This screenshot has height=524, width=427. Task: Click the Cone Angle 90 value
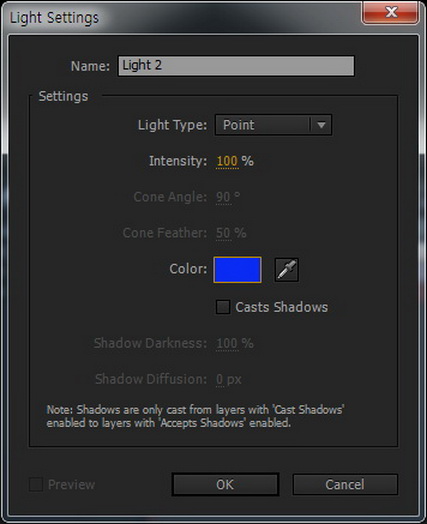223,197
